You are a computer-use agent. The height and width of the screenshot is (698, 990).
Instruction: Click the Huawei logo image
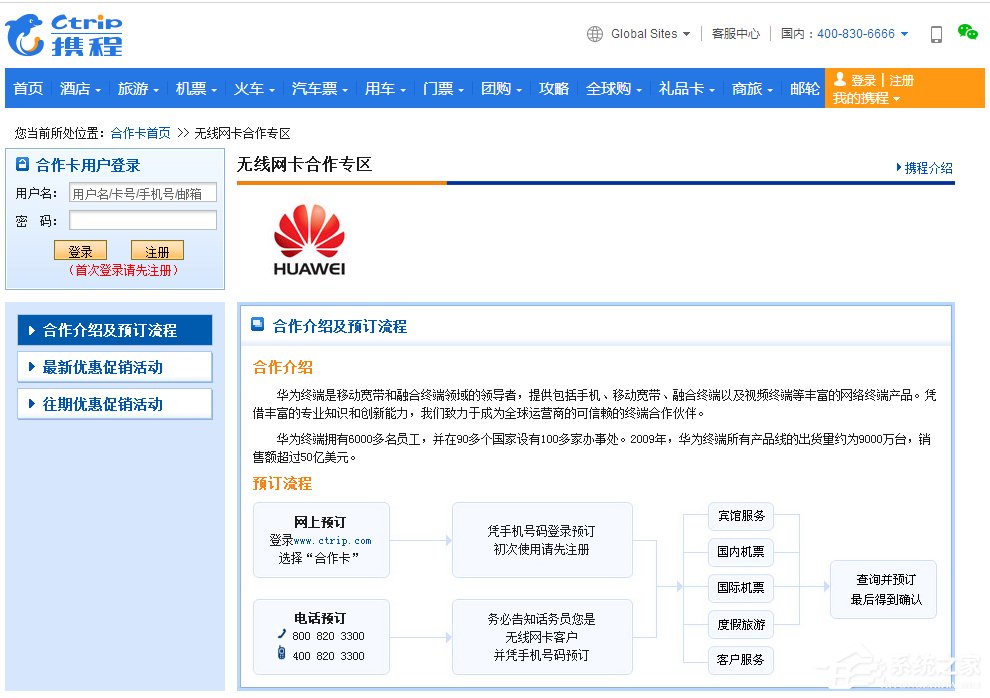point(309,239)
